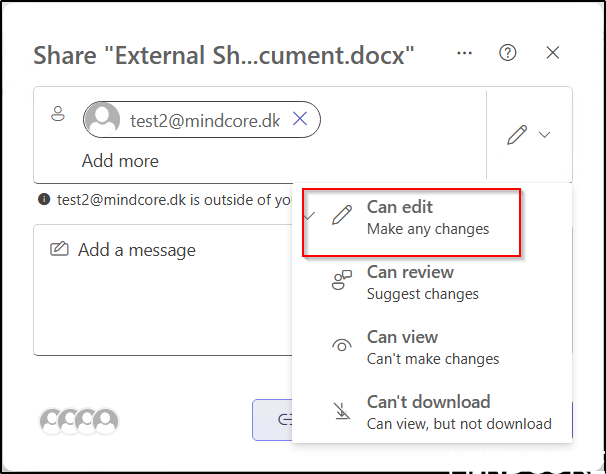Image resolution: width=606 pixels, height=474 pixels.
Task: Expand the permission chevron dropdown
Action: tap(544, 134)
